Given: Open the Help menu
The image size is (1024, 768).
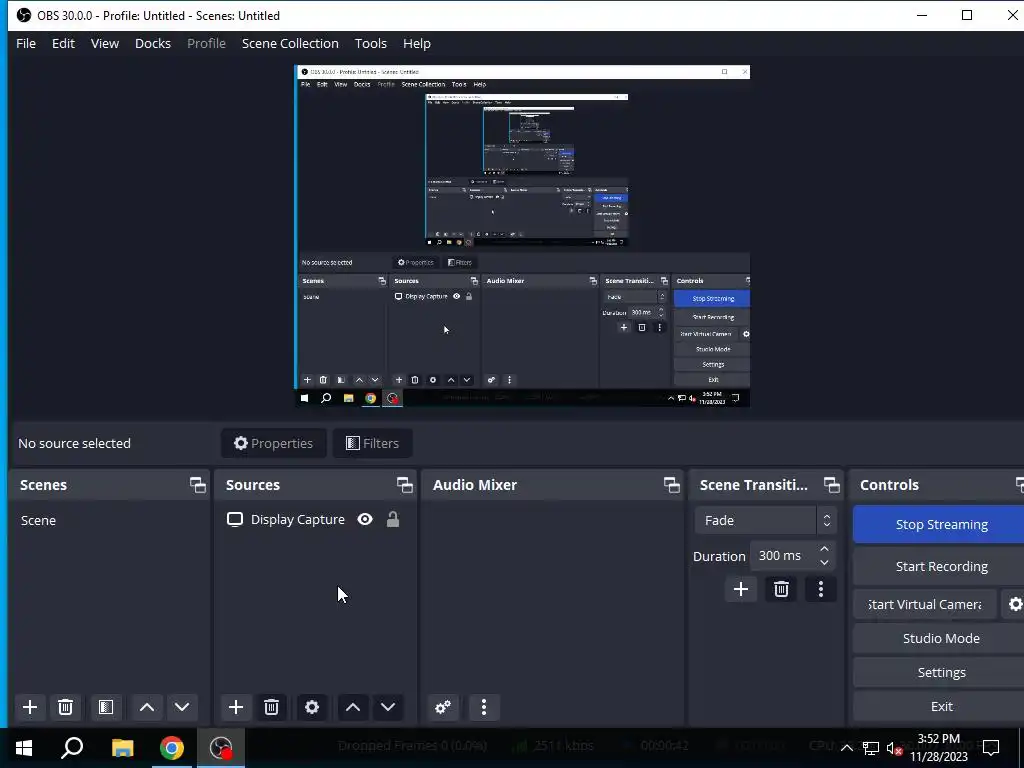Looking at the screenshot, I should point(417,44).
